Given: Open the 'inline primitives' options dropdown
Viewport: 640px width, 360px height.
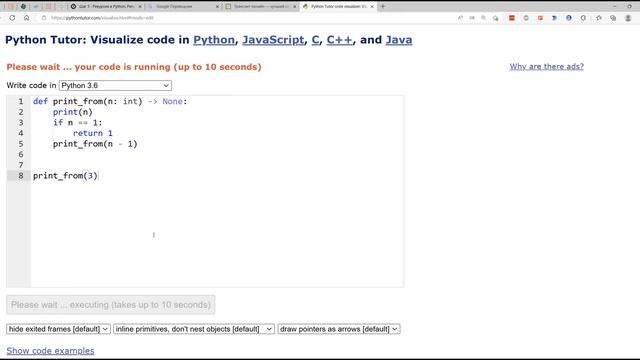Looking at the screenshot, I should (194, 329).
